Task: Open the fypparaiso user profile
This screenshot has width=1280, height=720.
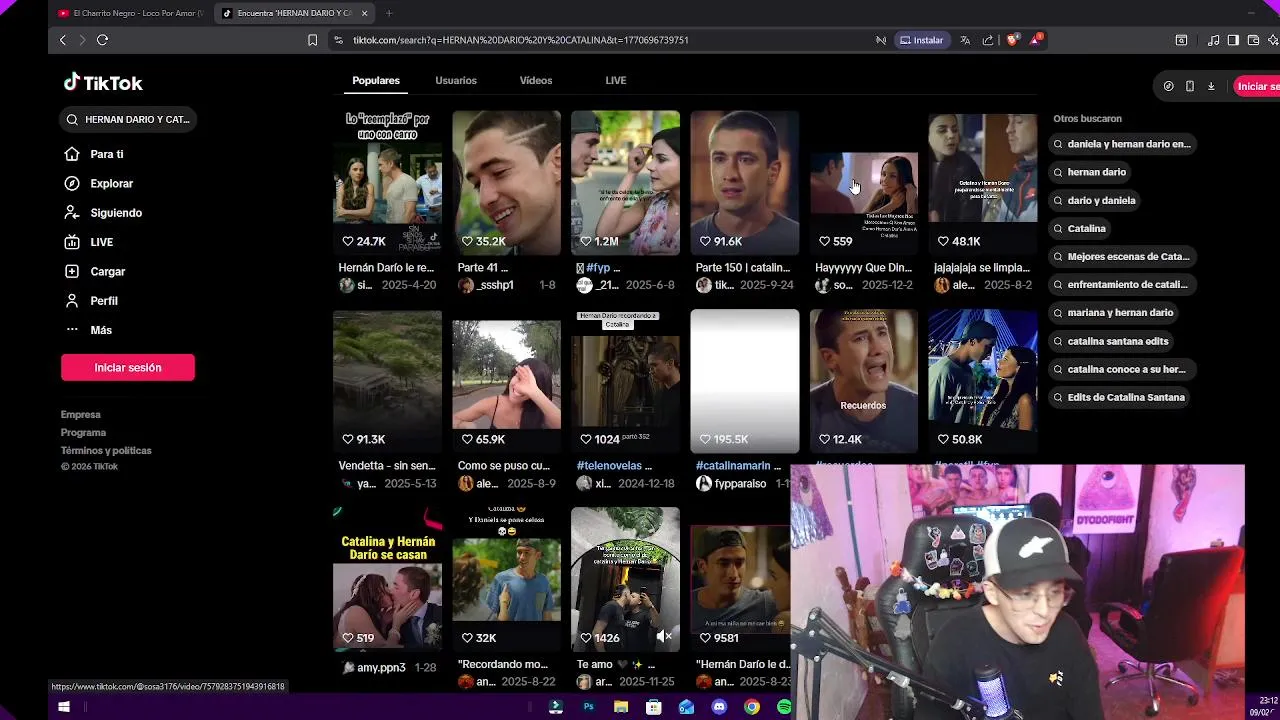Action: tap(740, 484)
